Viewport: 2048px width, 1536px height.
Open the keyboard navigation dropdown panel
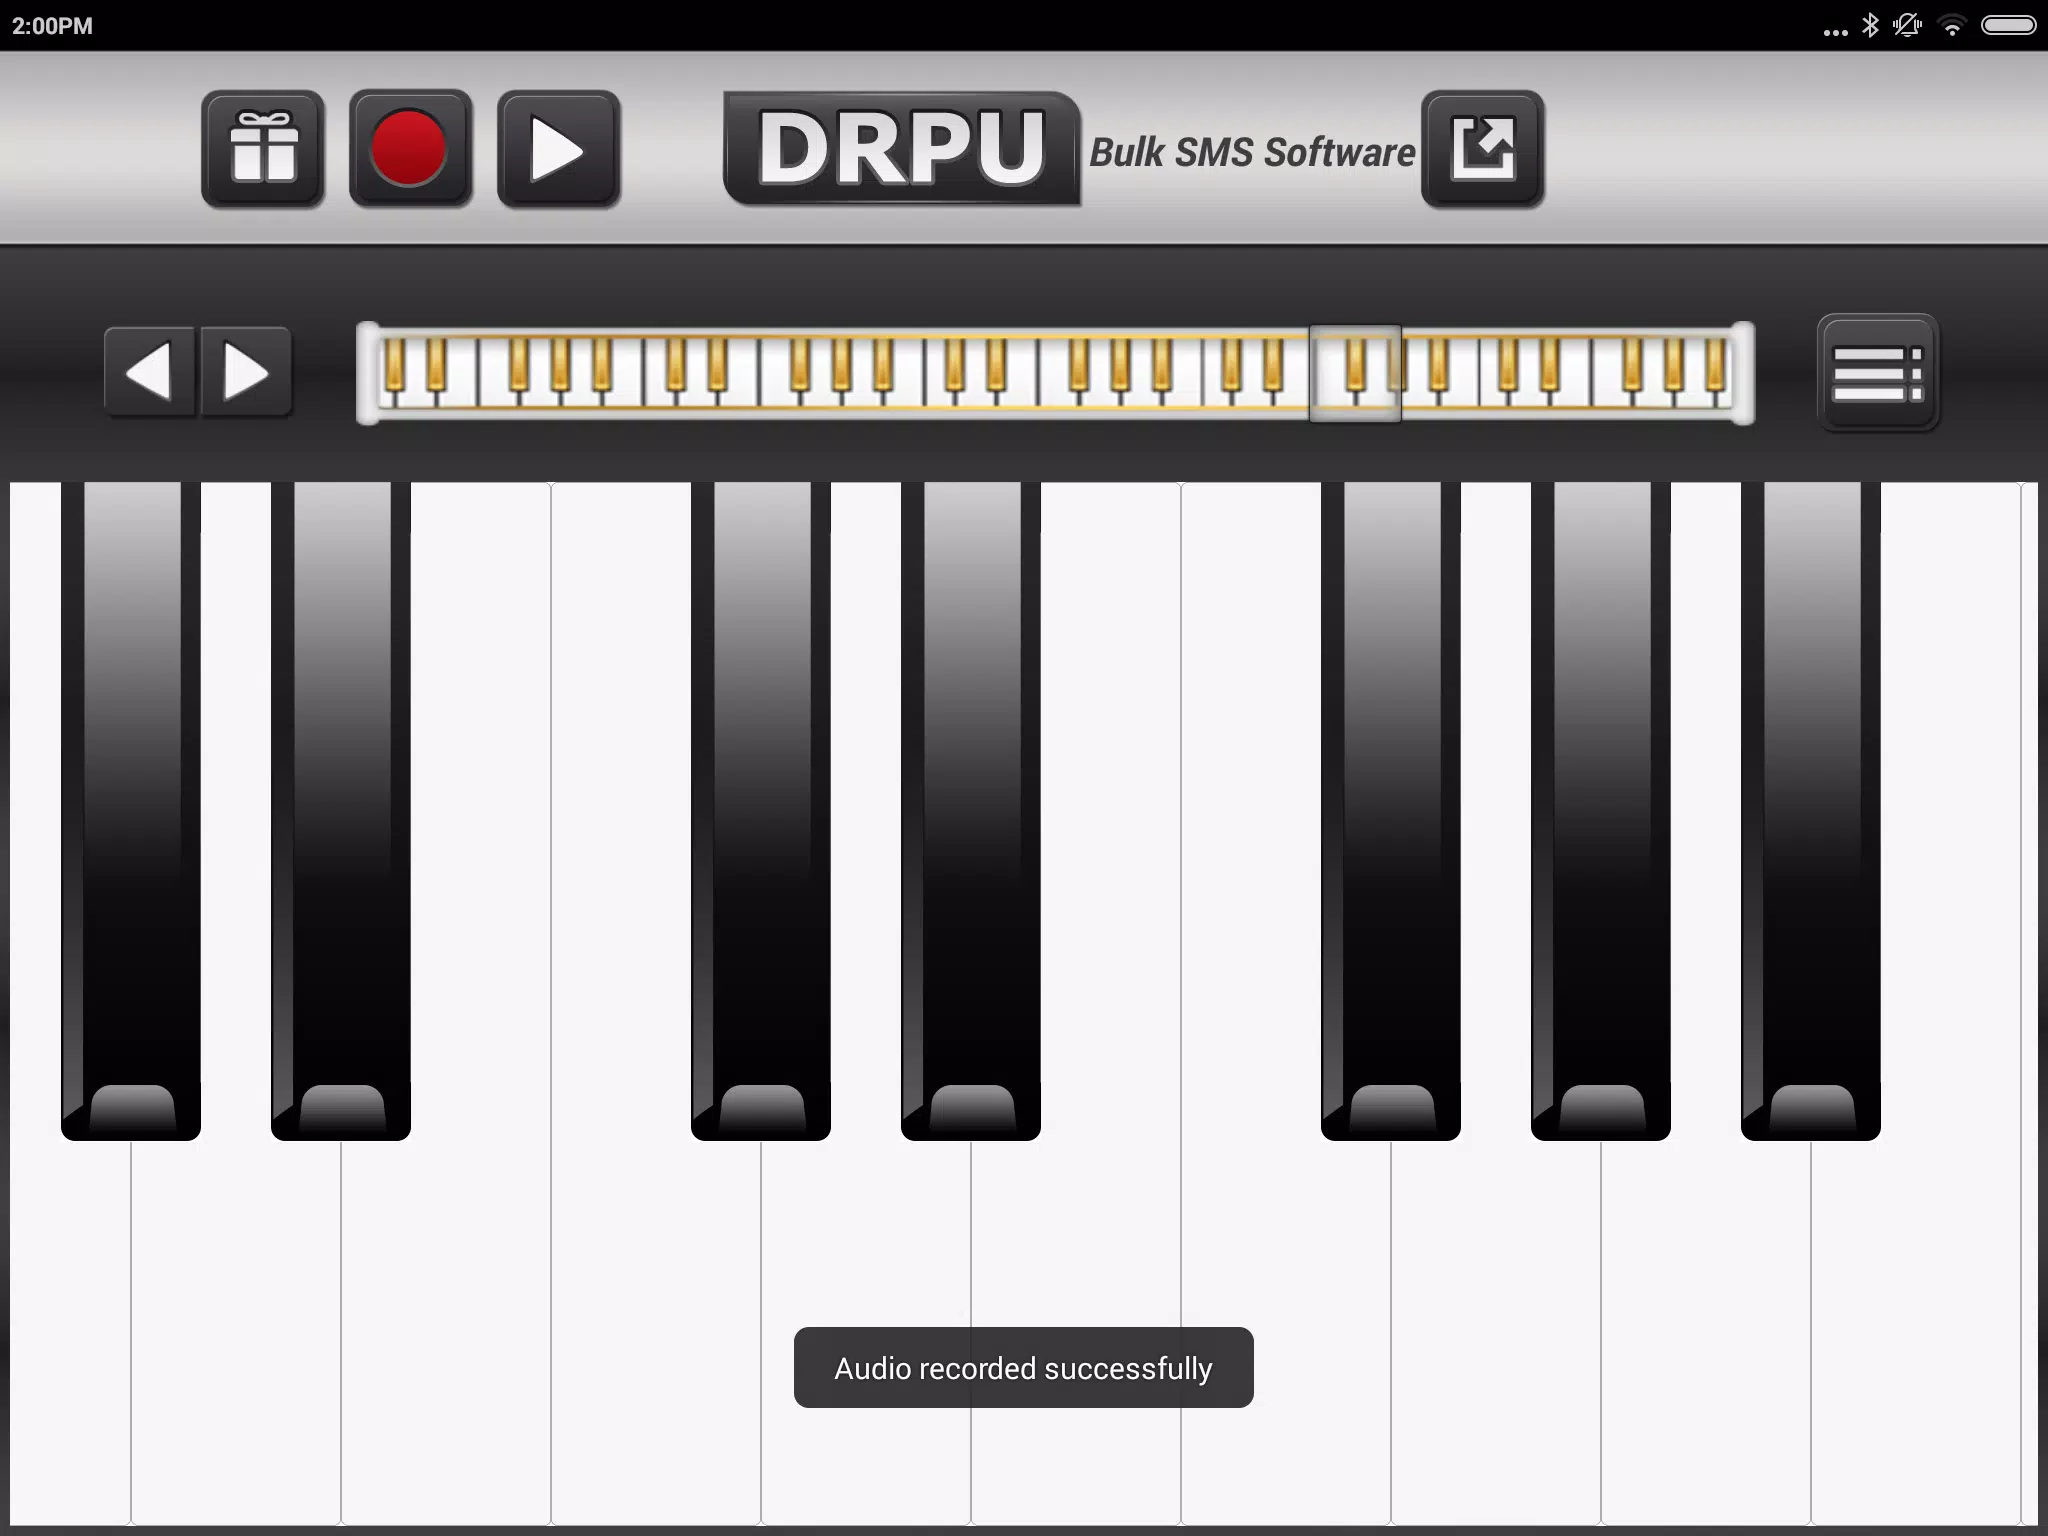(1875, 371)
